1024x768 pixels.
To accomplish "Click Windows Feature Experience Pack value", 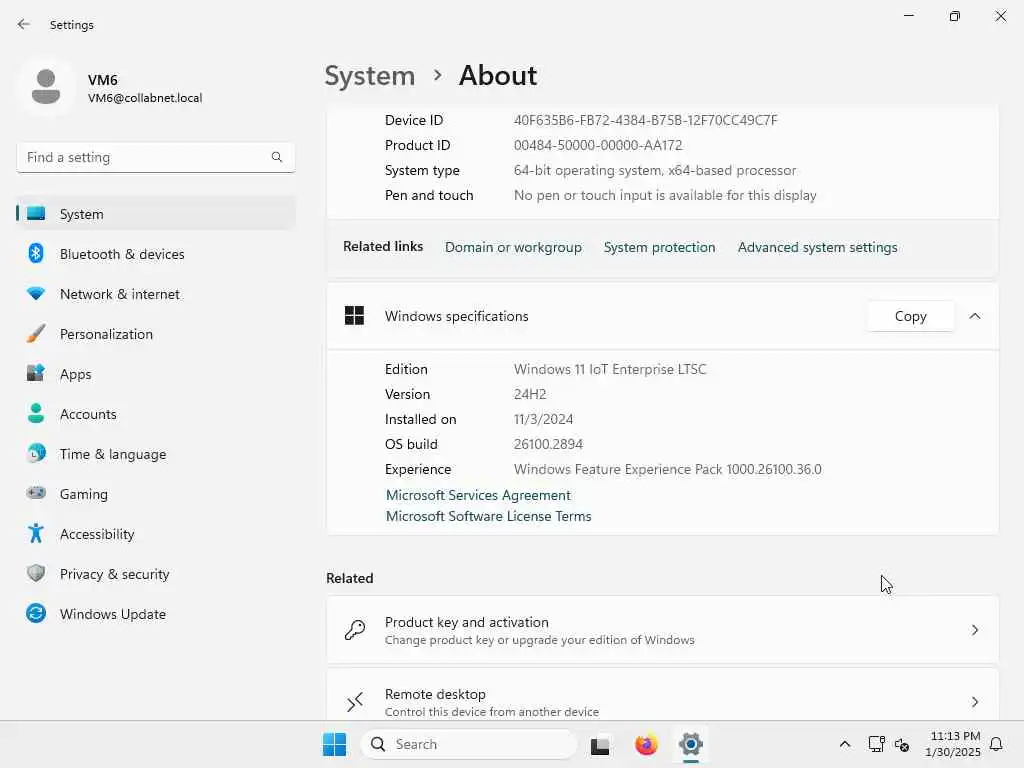I will 667,470.
